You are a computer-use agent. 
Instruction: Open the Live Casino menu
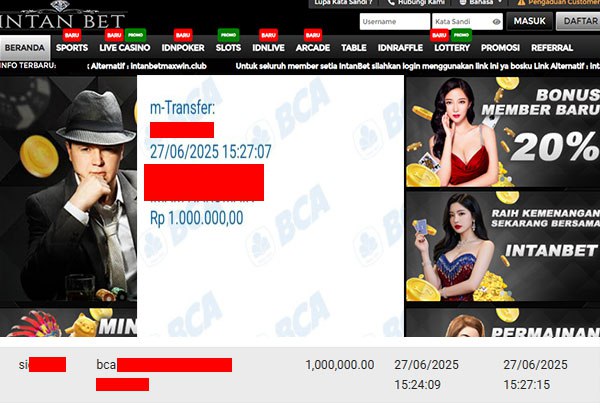click(x=125, y=48)
